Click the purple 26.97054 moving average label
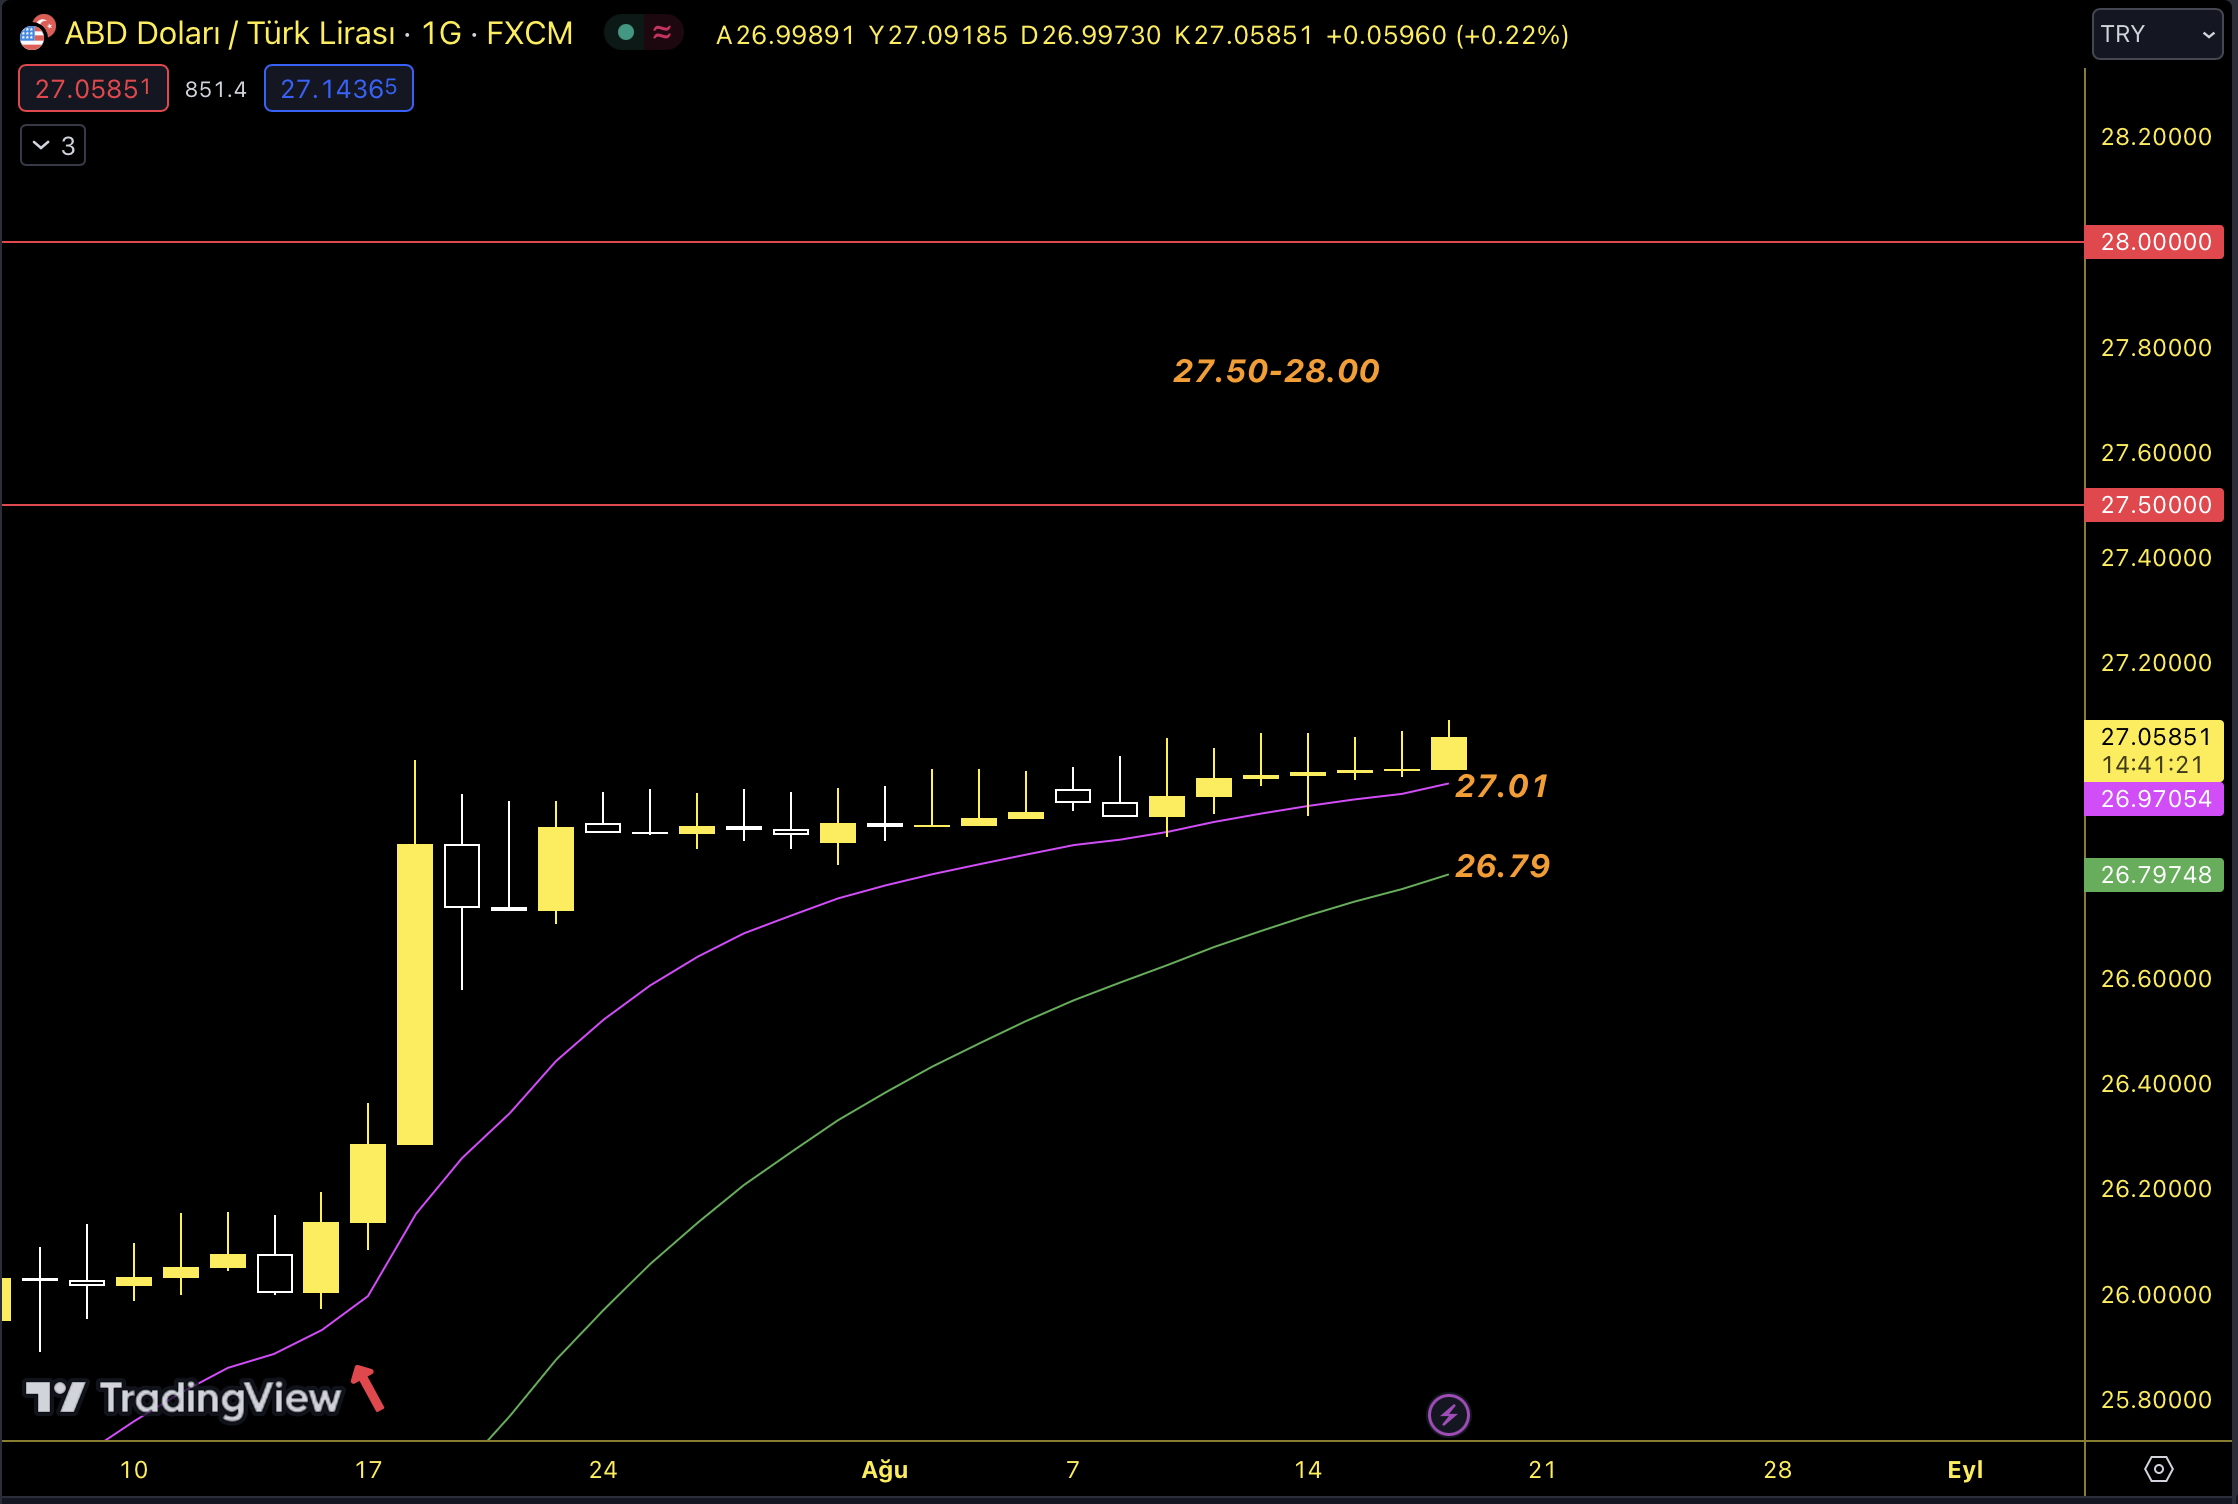 (2153, 799)
